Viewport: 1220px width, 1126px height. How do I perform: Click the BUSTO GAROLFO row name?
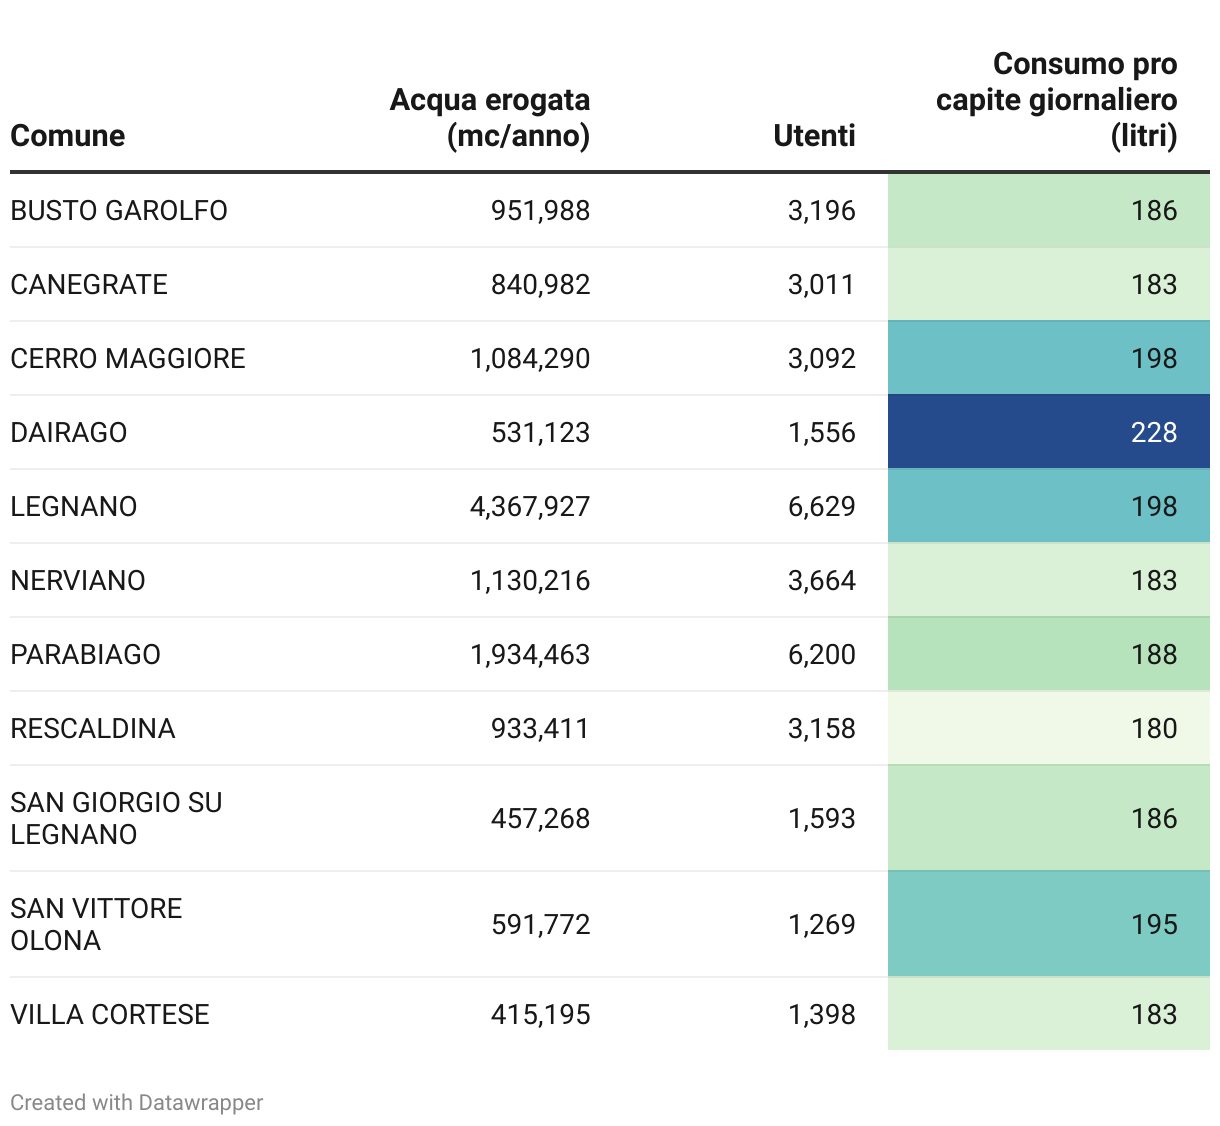(119, 211)
